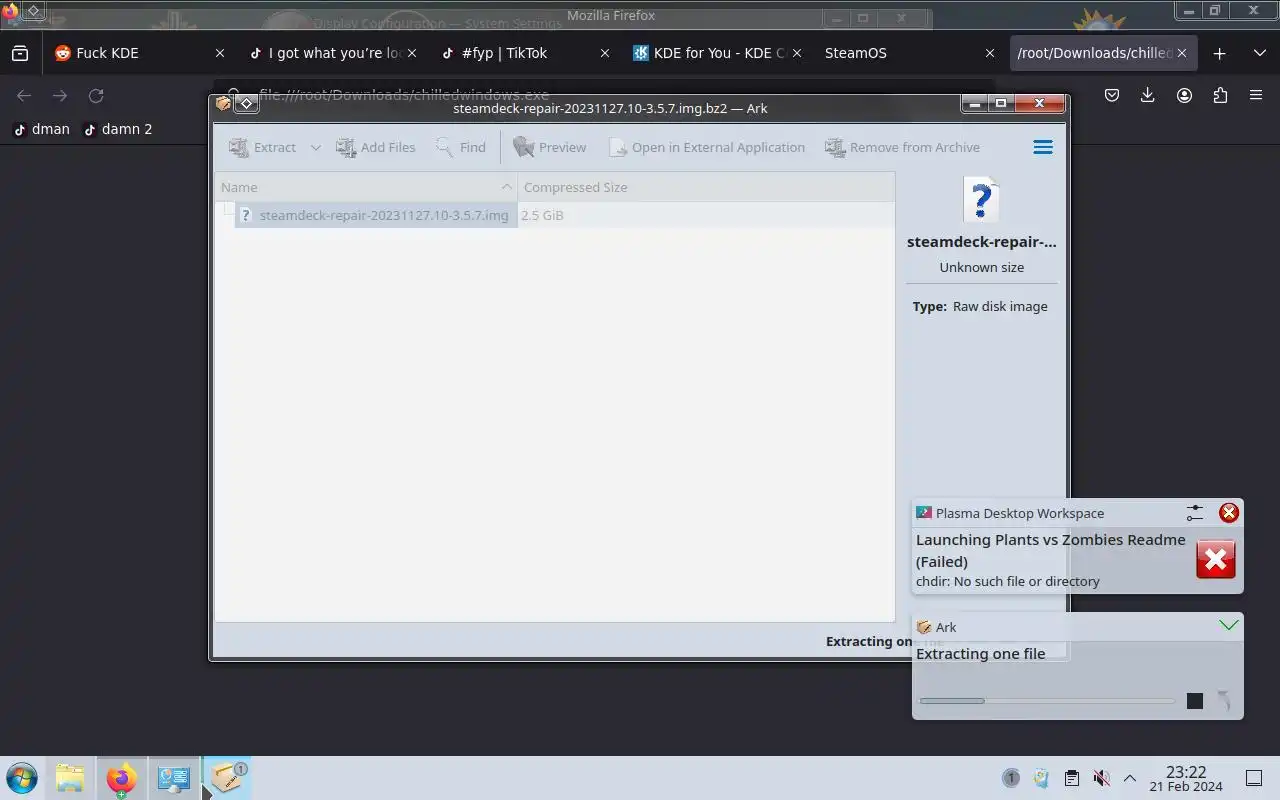Click Open in External Application

[x=706, y=147]
